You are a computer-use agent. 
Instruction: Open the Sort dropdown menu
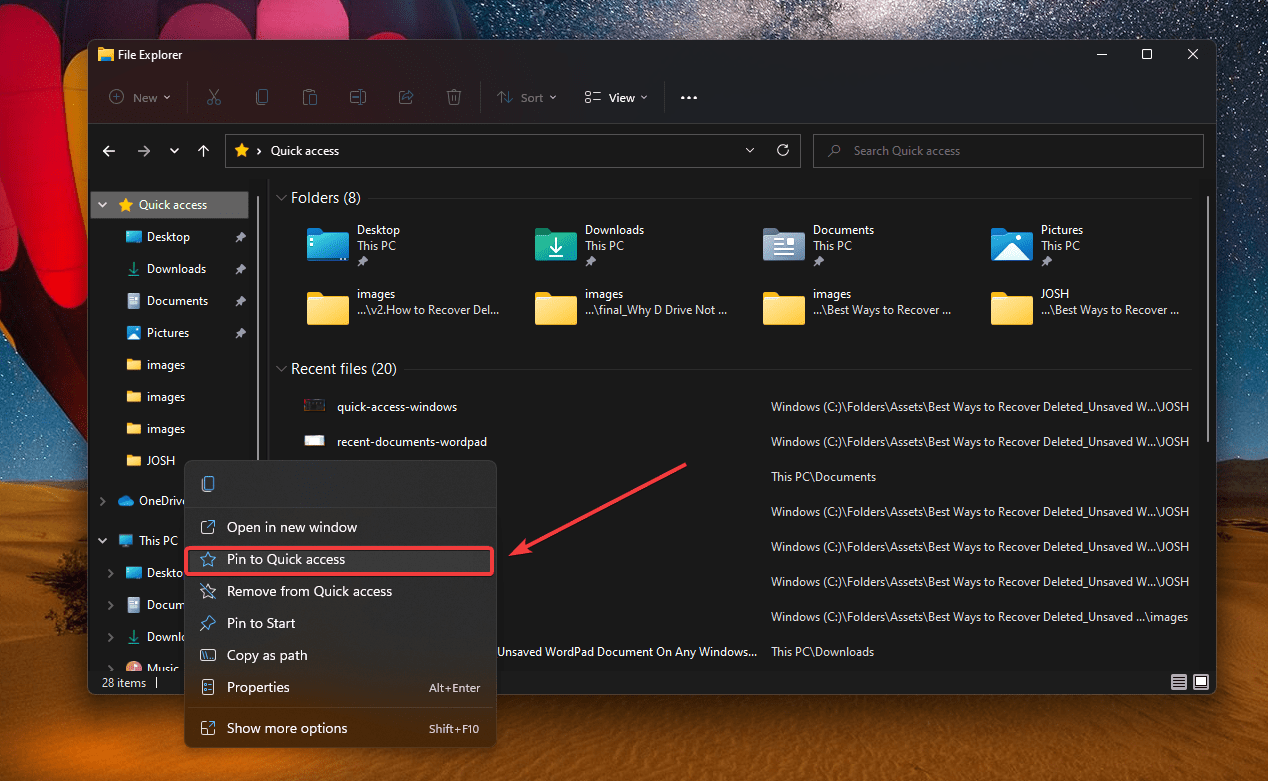[x=528, y=97]
